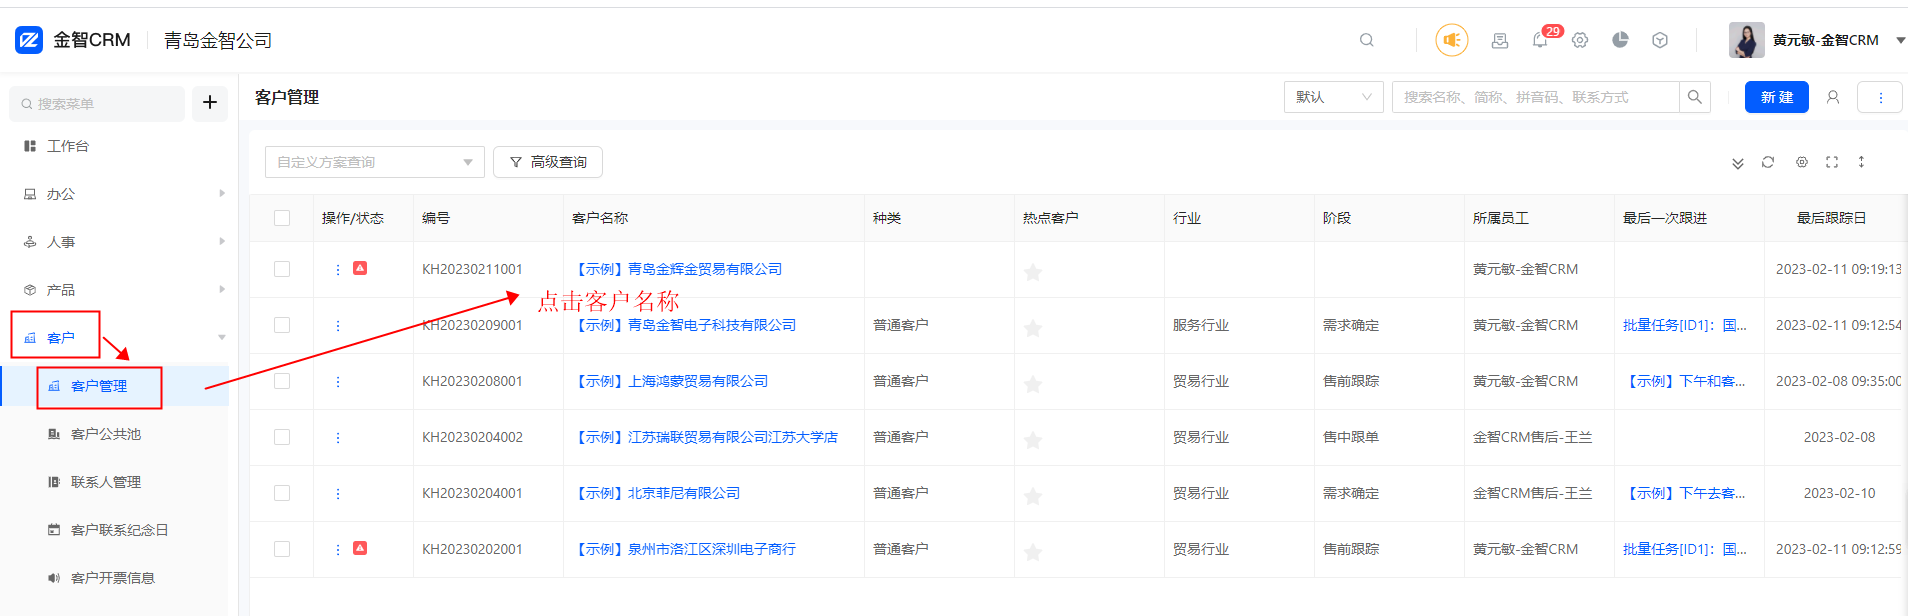Click the user avatar photo
The height and width of the screenshot is (616, 1908).
point(1746,40)
